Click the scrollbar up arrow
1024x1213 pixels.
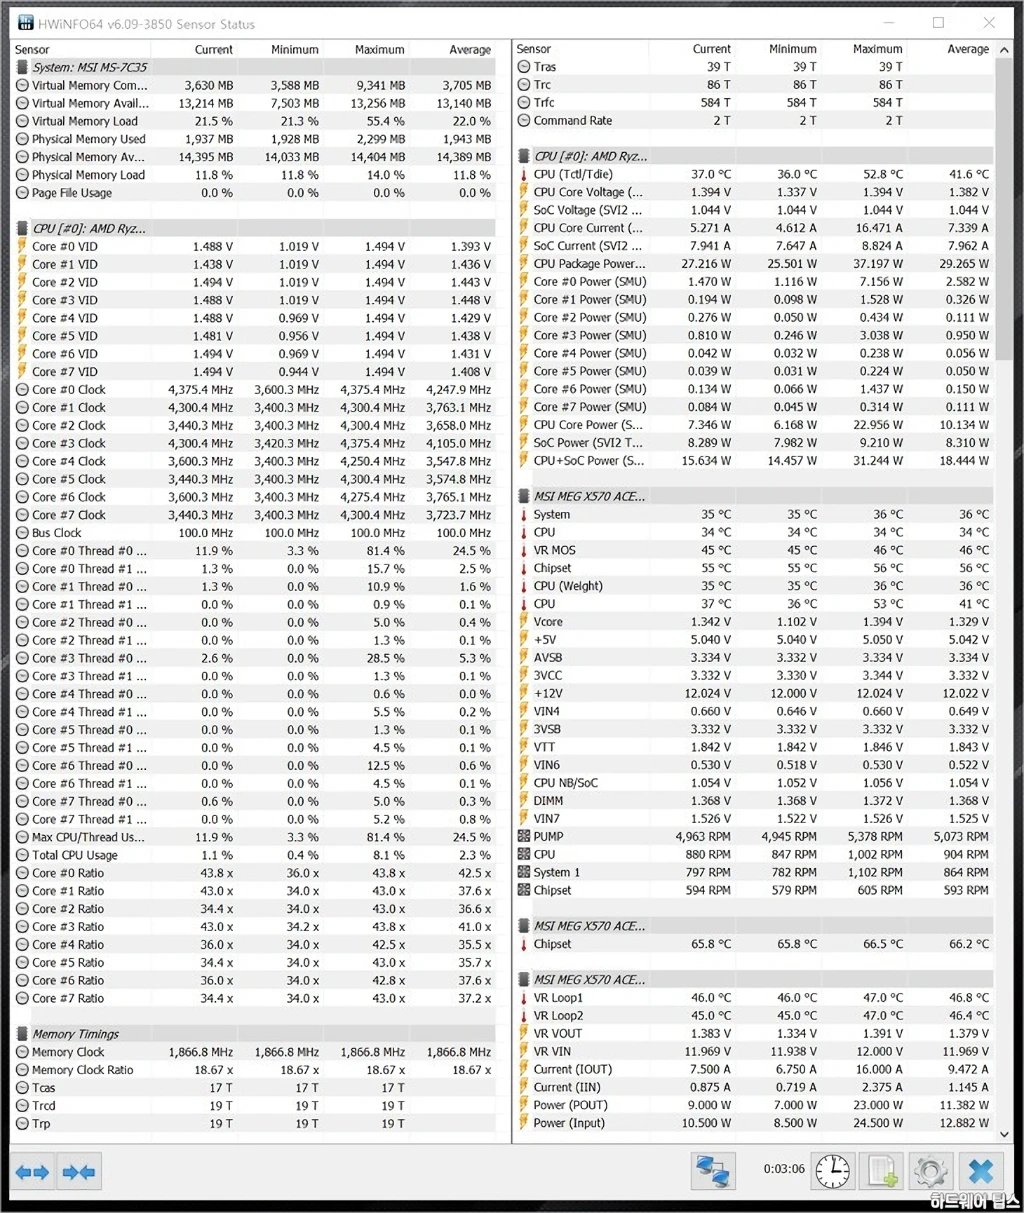(x=1004, y=50)
